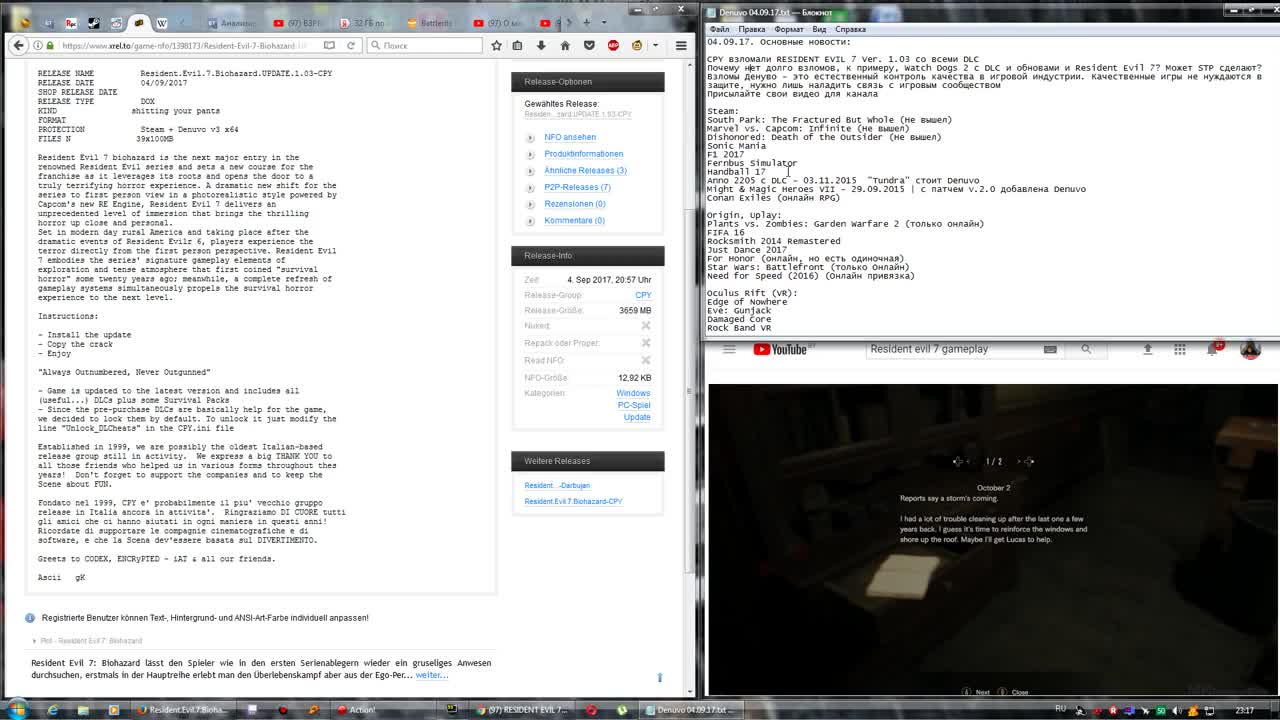Switch to the Steam pinned tab in Firefox
1280x720 pixels.
(94, 22)
